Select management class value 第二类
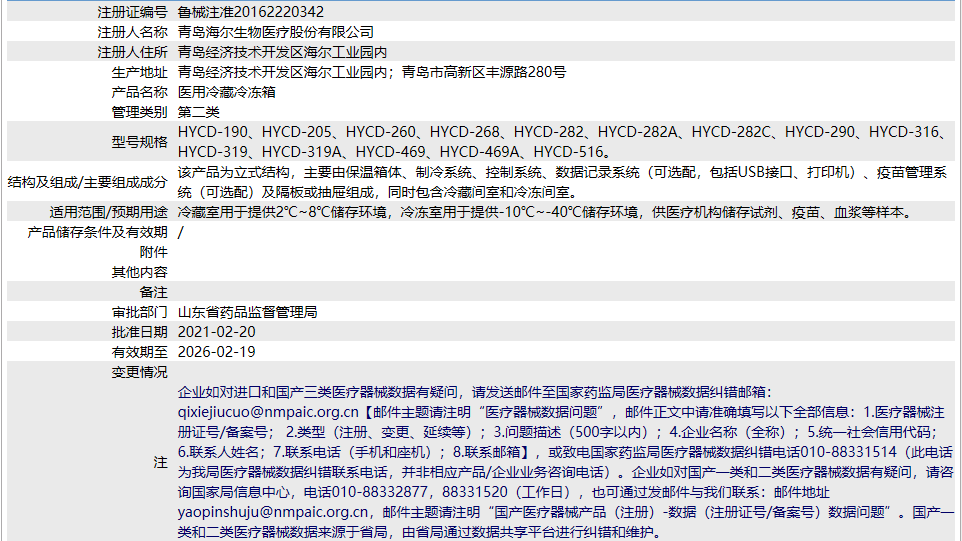Viewport: 962px width, 541px height. tap(198, 112)
